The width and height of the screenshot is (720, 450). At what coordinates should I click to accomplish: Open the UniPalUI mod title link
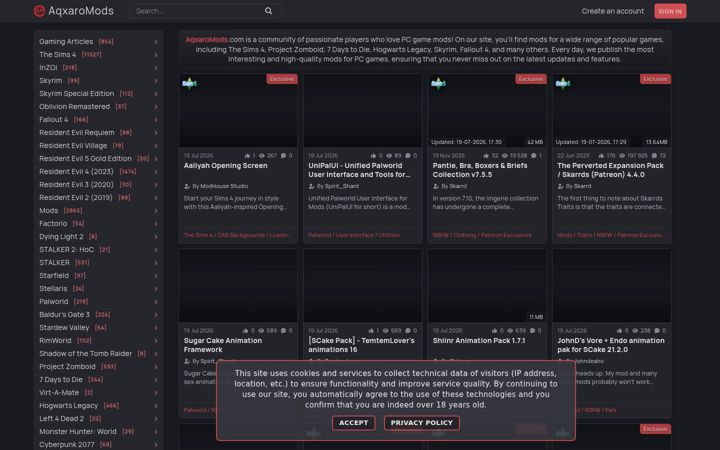(x=359, y=170)
